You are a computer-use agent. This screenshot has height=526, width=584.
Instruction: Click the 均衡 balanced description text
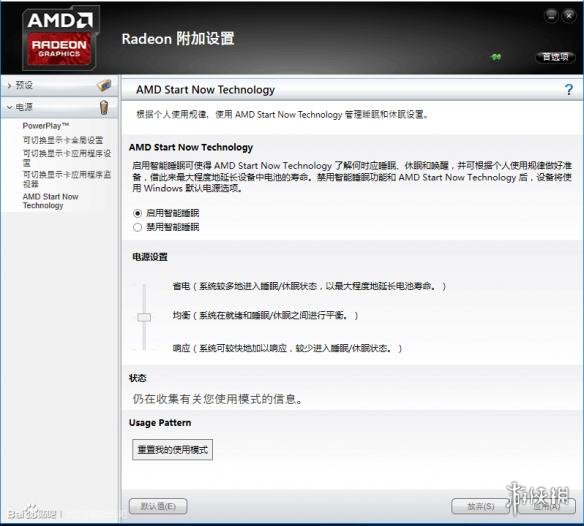click(265, 316)
